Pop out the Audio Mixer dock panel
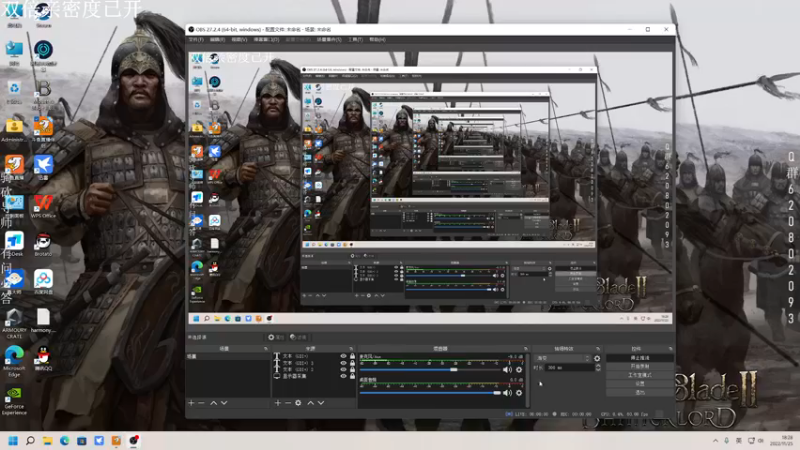800x450 pixels. [526, 349]
